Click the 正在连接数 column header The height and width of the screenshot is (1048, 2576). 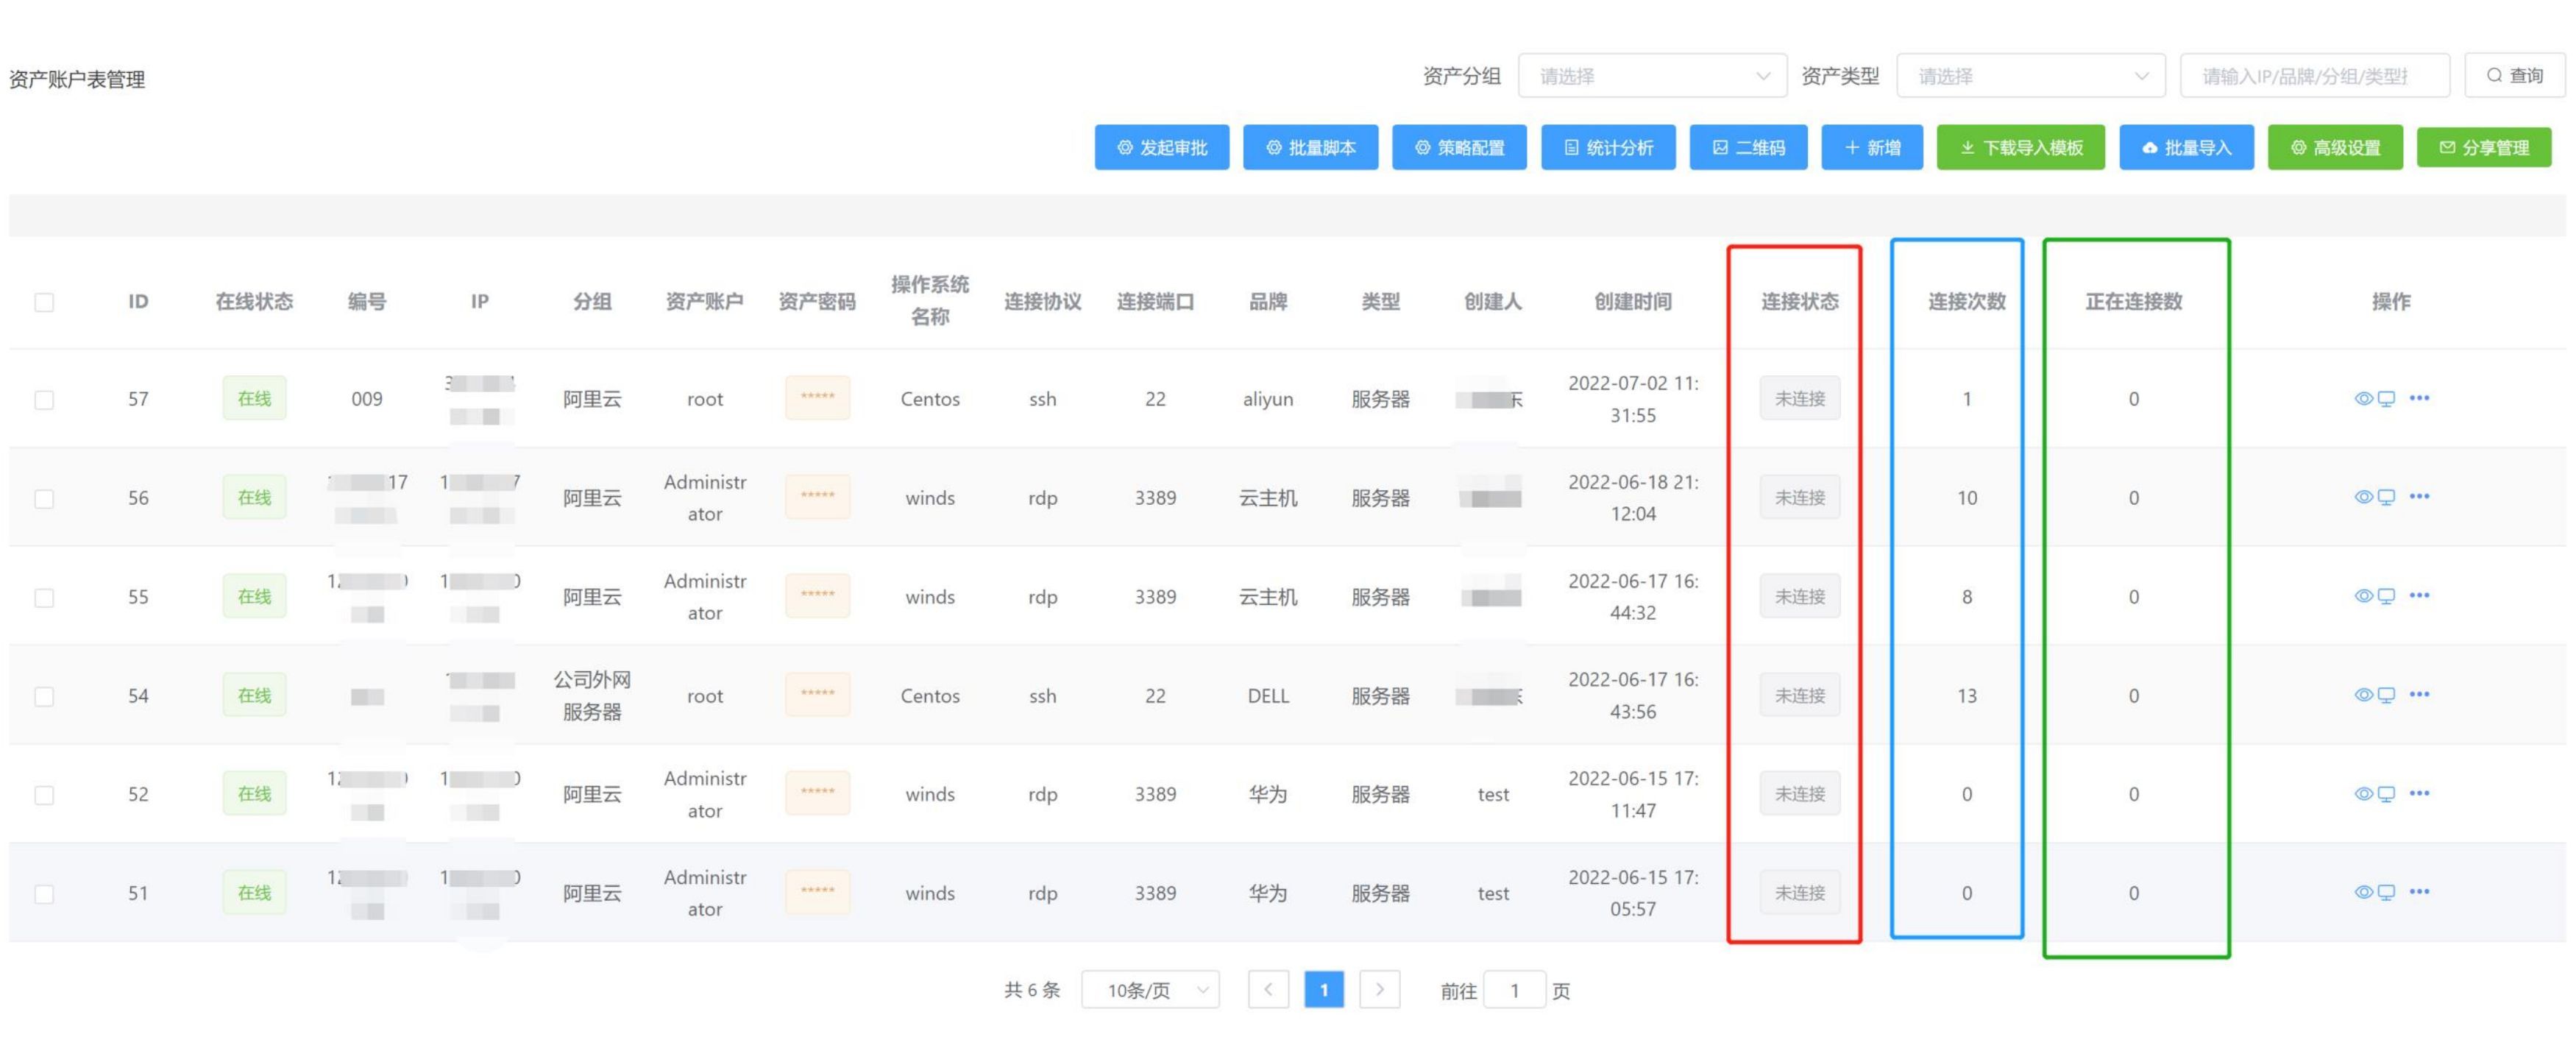click(2133, 301)
